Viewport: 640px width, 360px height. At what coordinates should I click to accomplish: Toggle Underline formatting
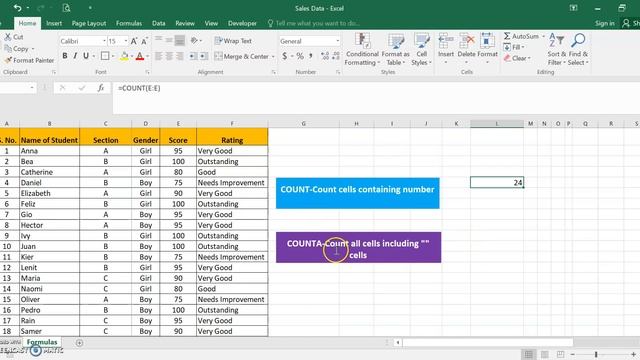(86, 56)
